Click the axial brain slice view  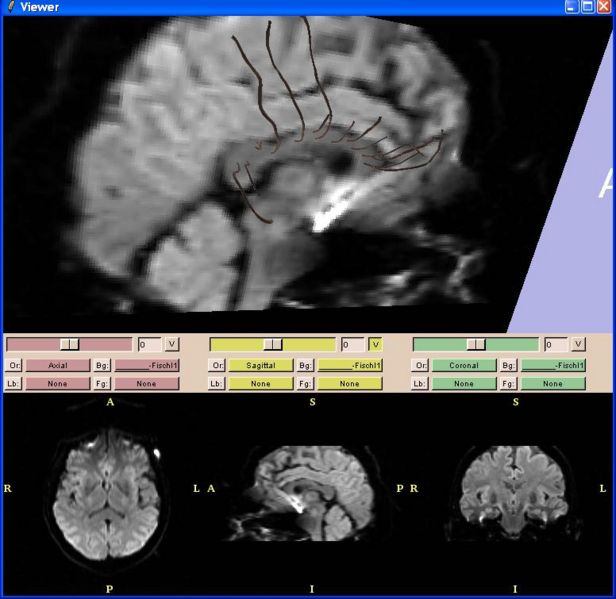pyautogui.click(x=107, y=489)
